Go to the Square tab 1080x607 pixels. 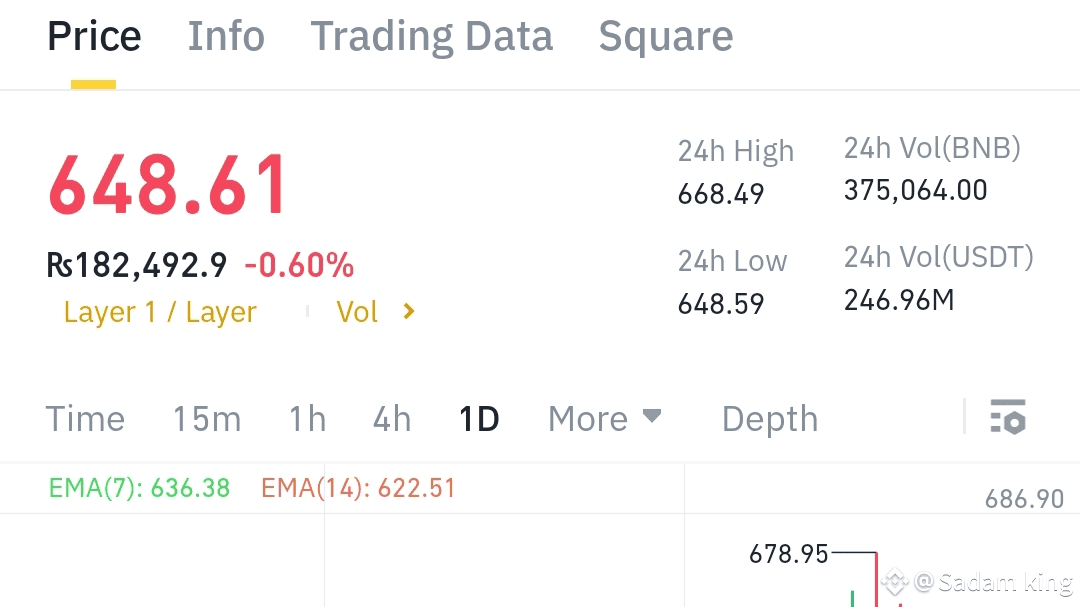pyautogui.click(x=665, y=37)
